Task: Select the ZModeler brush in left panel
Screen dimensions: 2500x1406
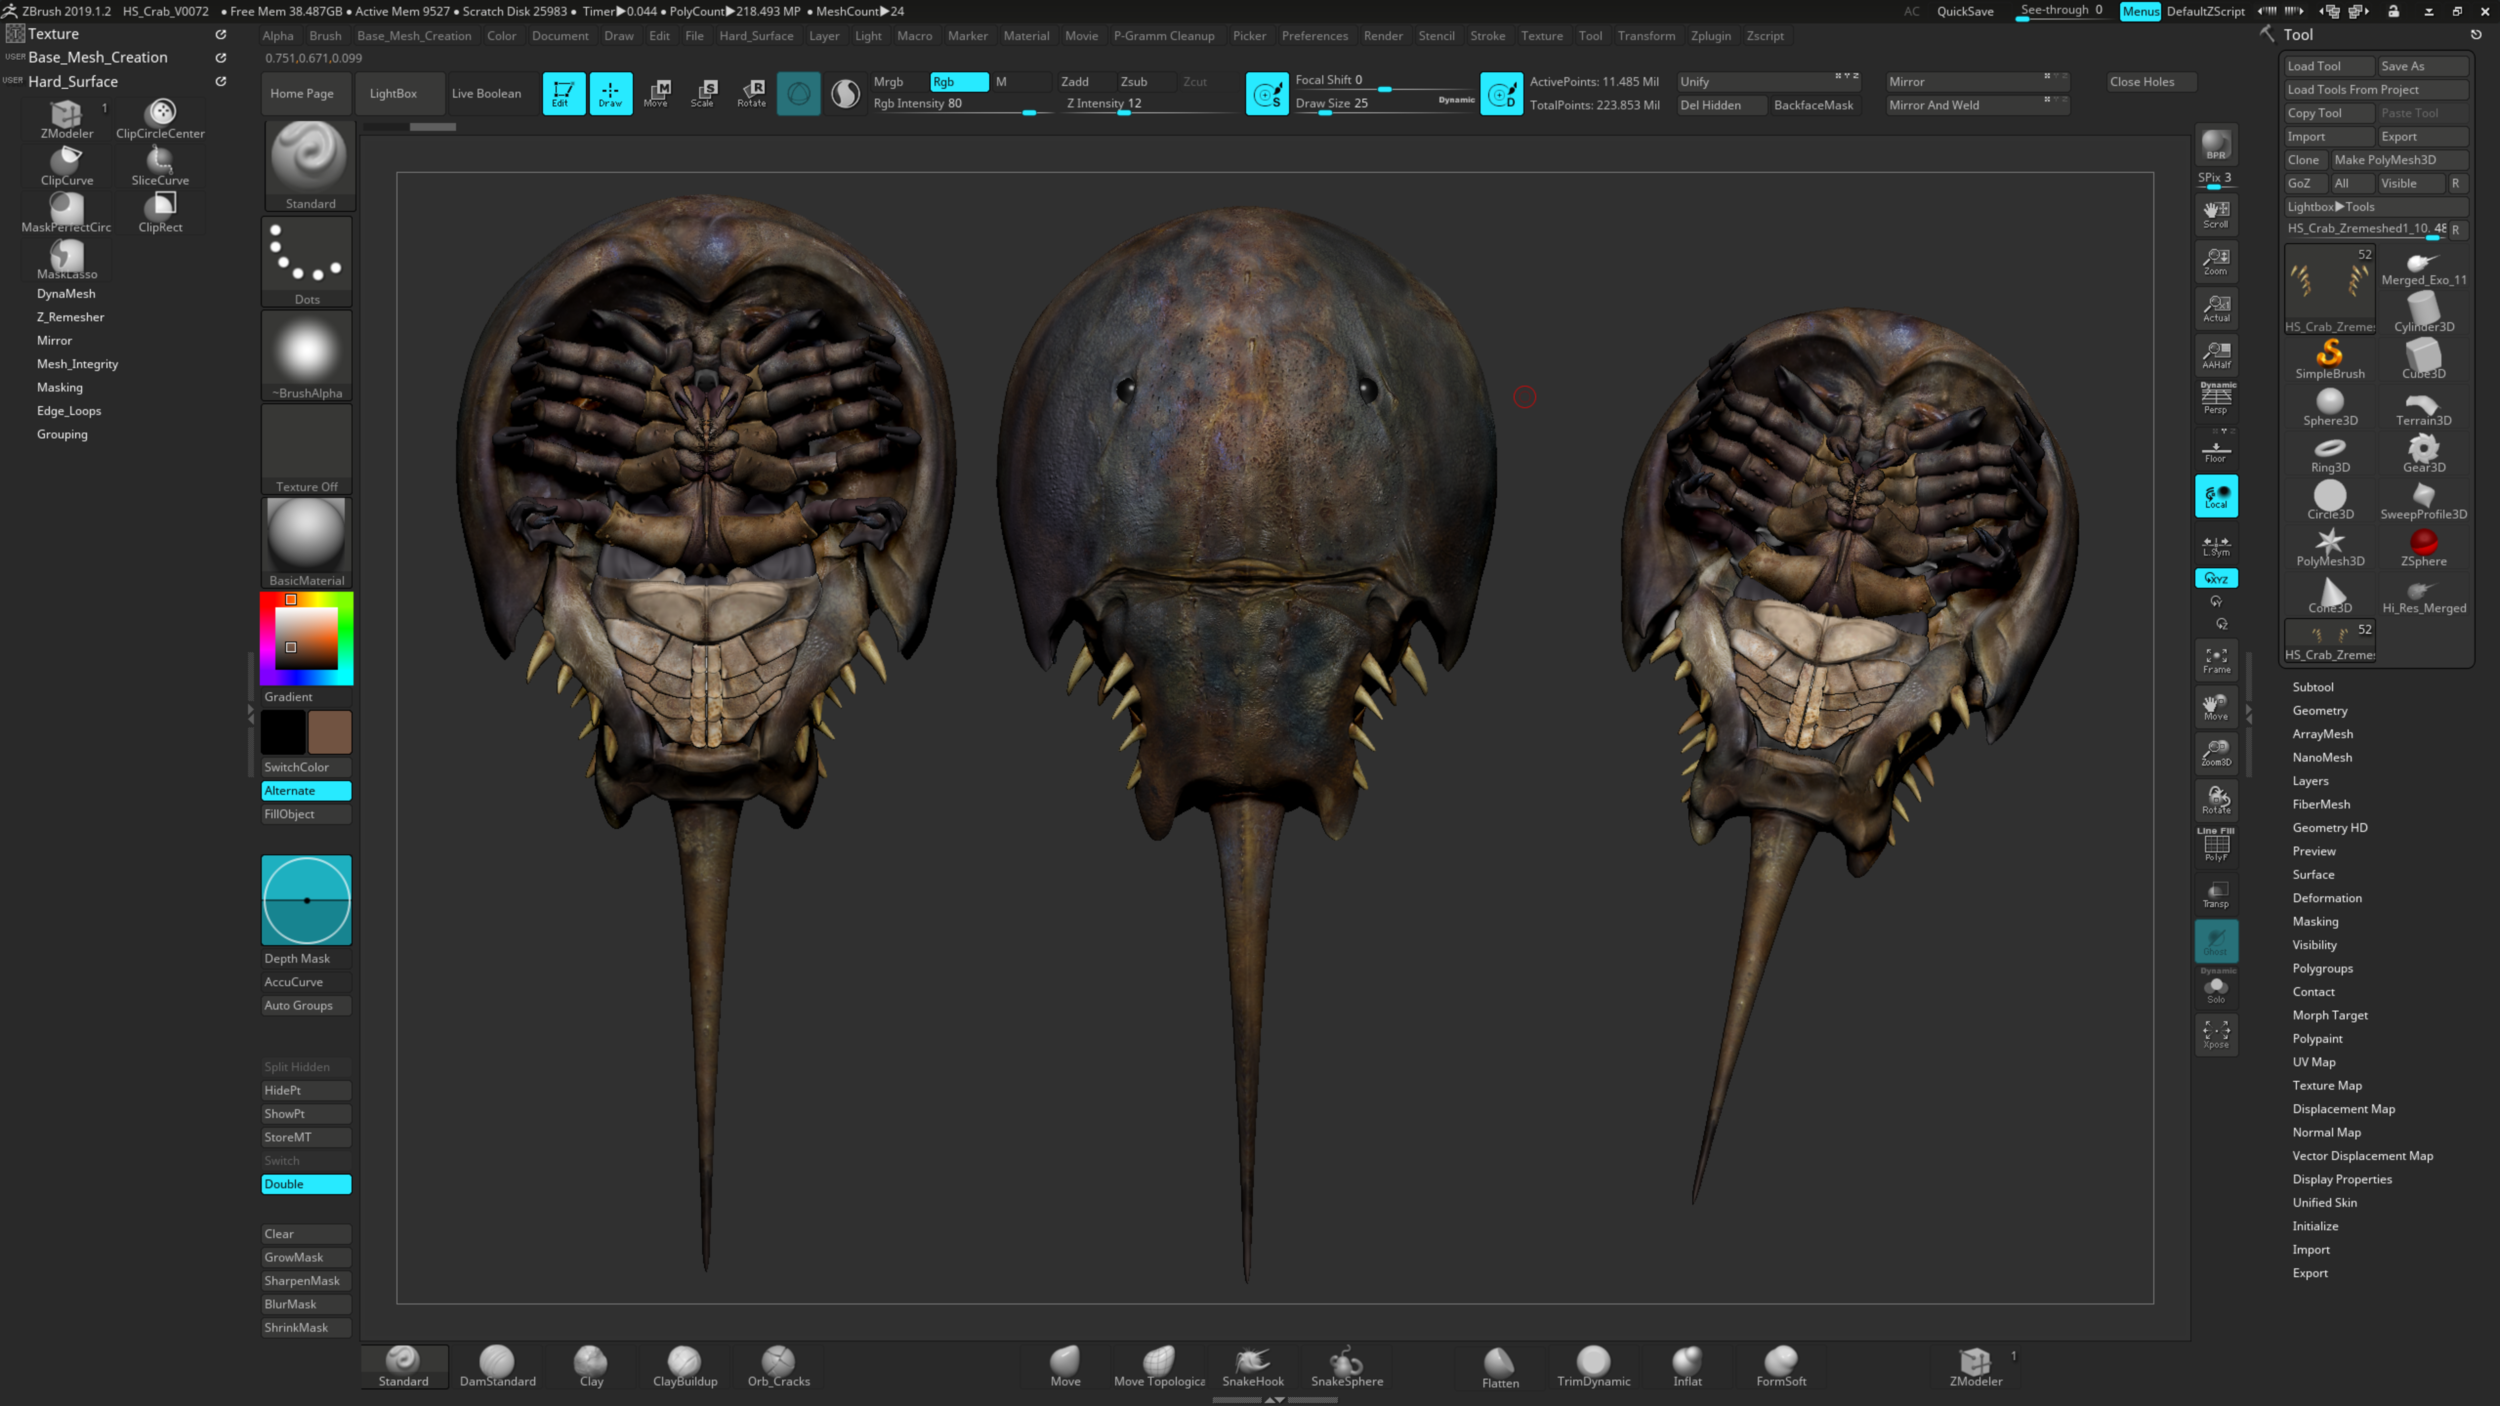Action: pyautogui.click(x=66, y=120)
